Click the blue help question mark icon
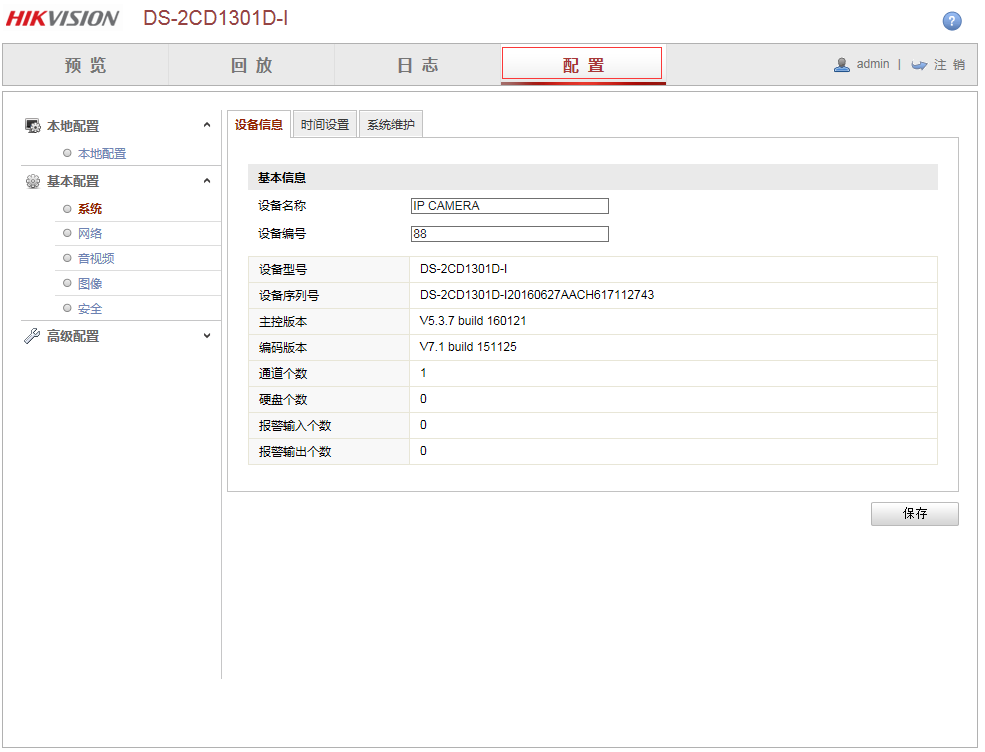This screenshot has width=985, height=752. 952,21
